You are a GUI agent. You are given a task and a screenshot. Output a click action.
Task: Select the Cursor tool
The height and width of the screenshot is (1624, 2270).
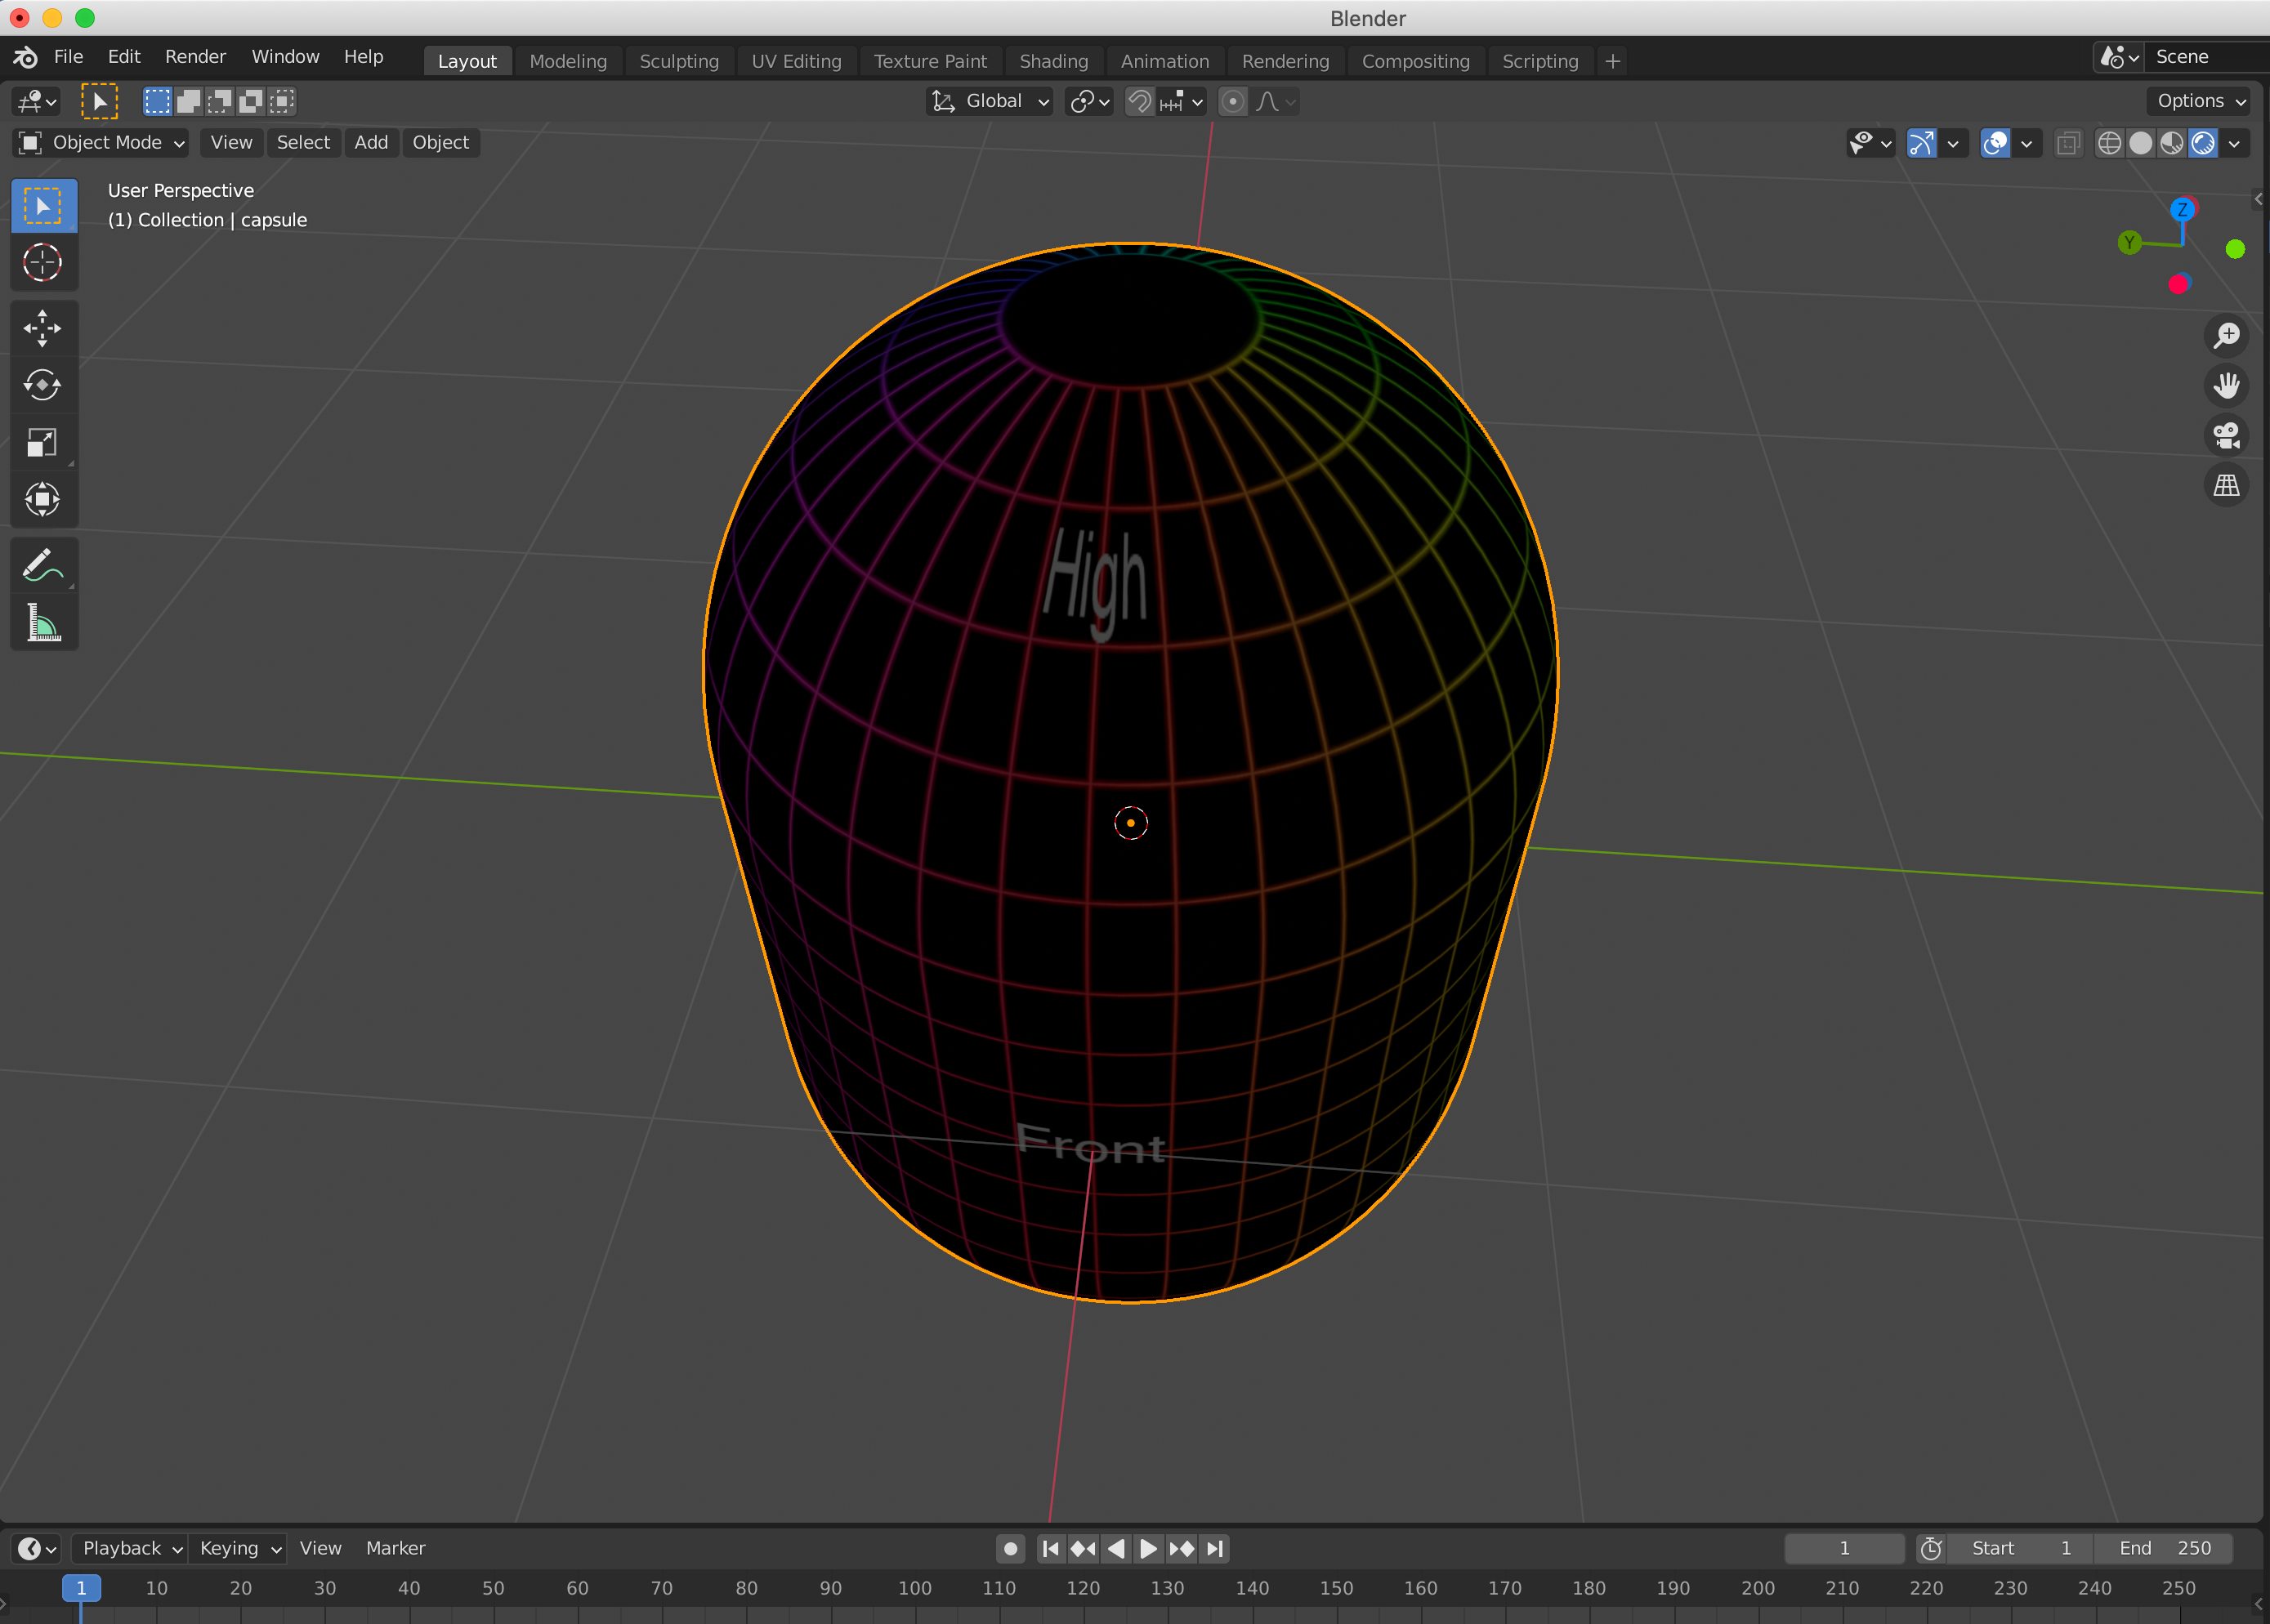(x=42, y=263)
